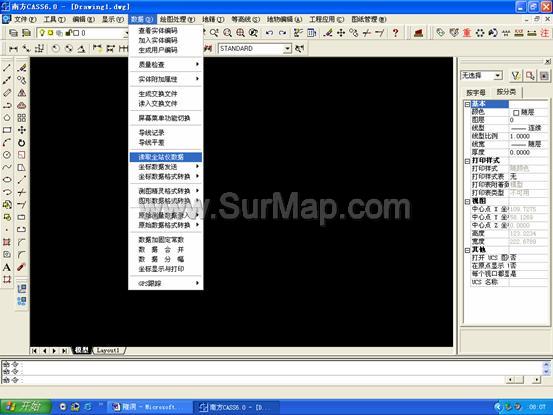This screenshot has width=553, height=415.
Task: Select the 读取全站仪数据 menu entry
Action: 165,157
